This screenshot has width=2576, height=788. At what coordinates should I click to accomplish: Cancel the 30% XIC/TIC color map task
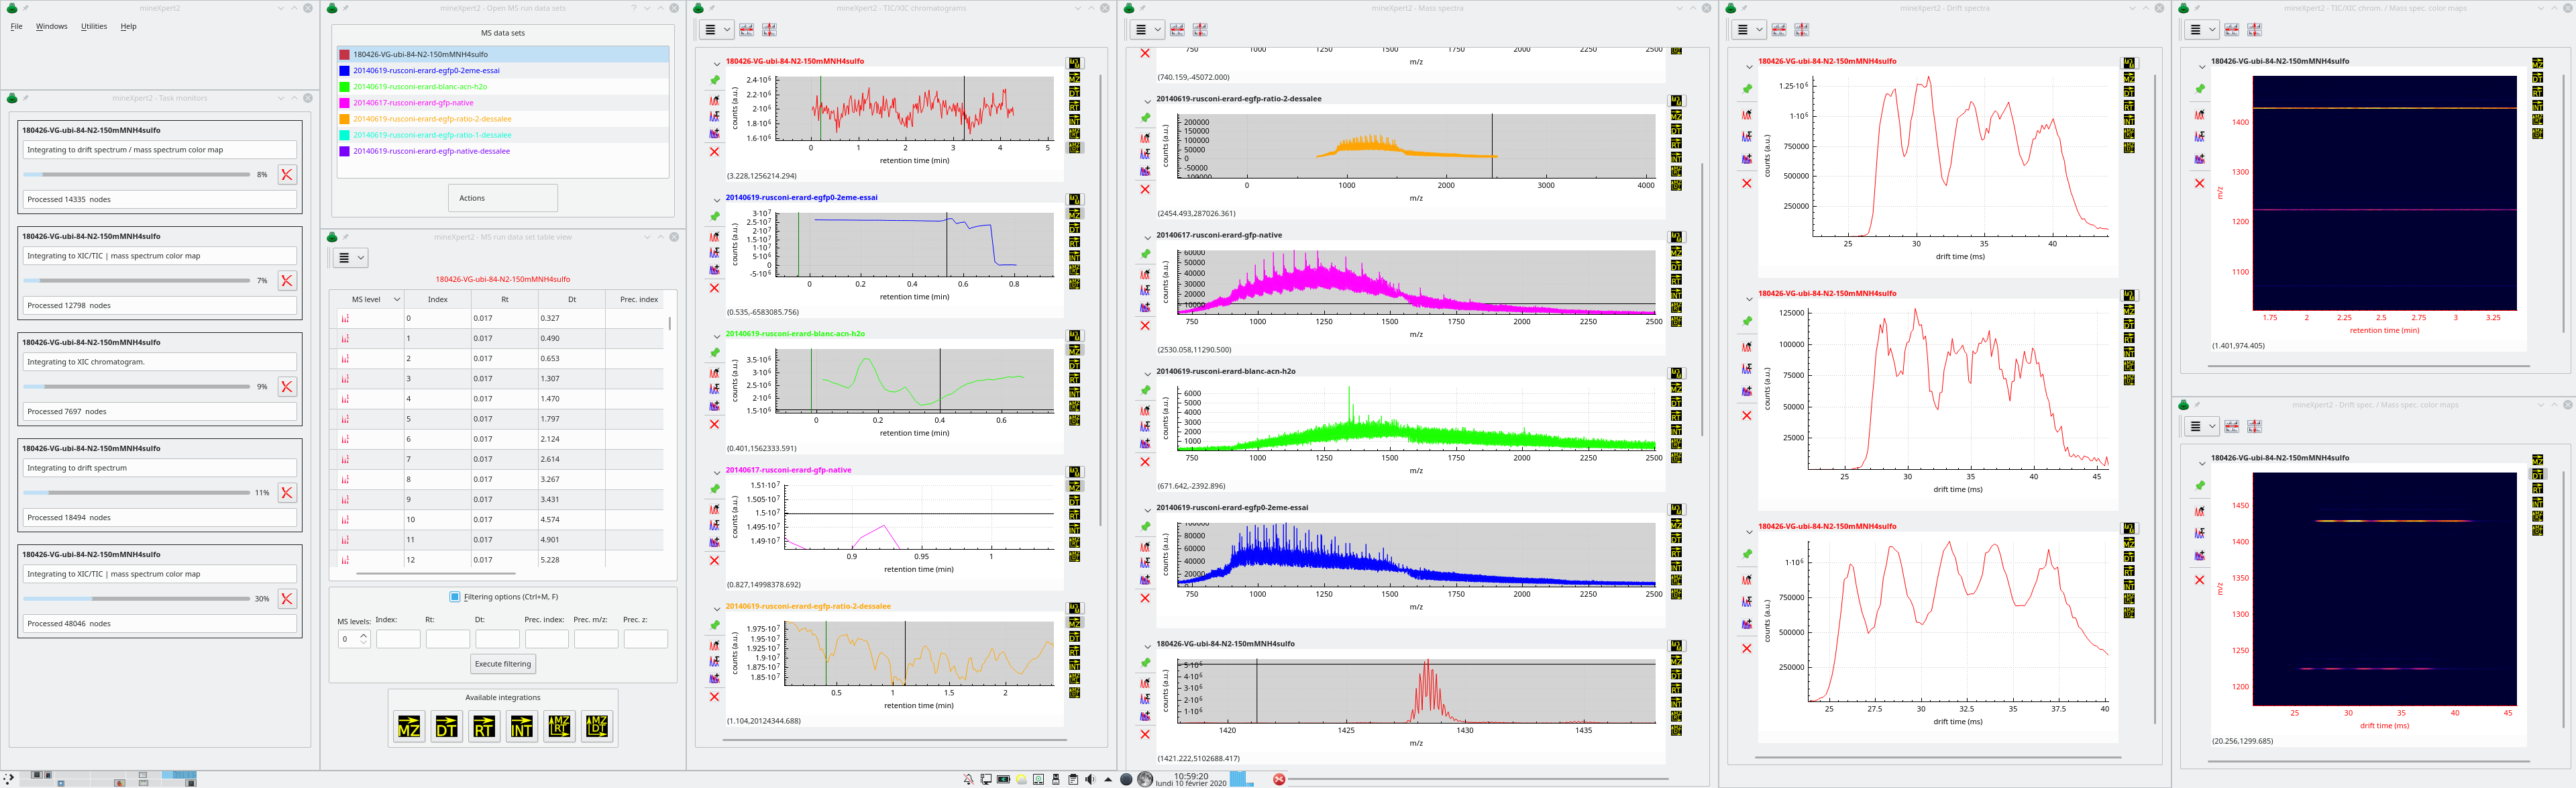pos(287,598)
